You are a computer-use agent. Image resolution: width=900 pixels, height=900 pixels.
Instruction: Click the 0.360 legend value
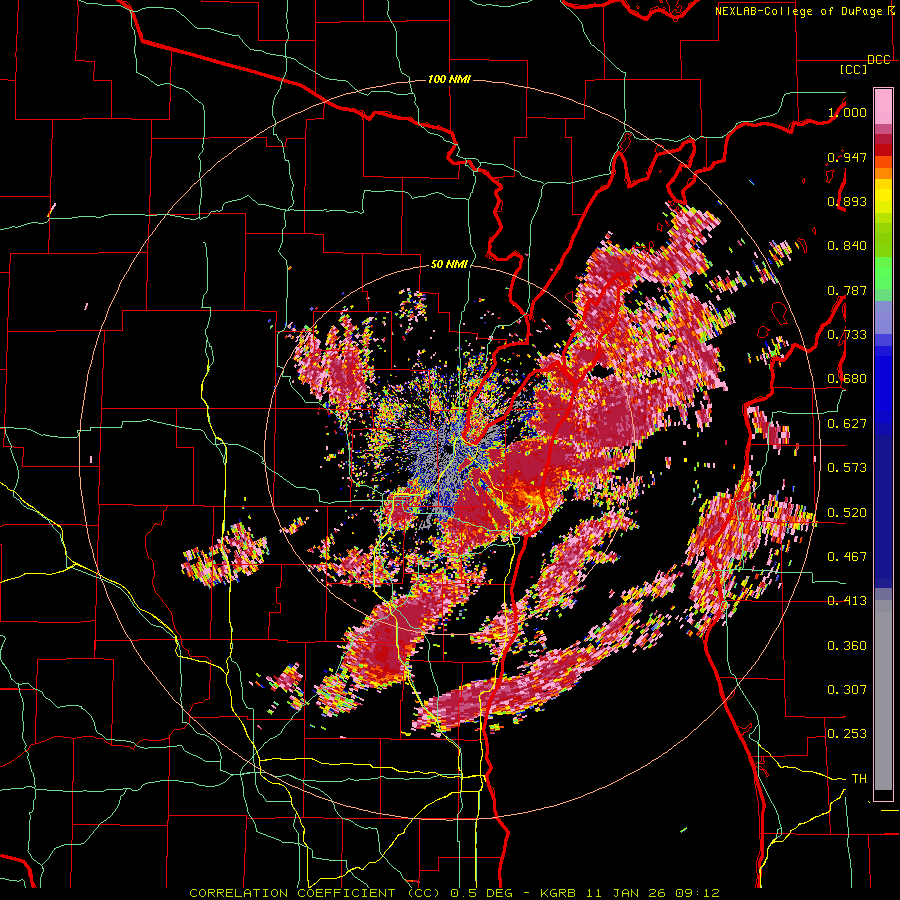(847, 646)
